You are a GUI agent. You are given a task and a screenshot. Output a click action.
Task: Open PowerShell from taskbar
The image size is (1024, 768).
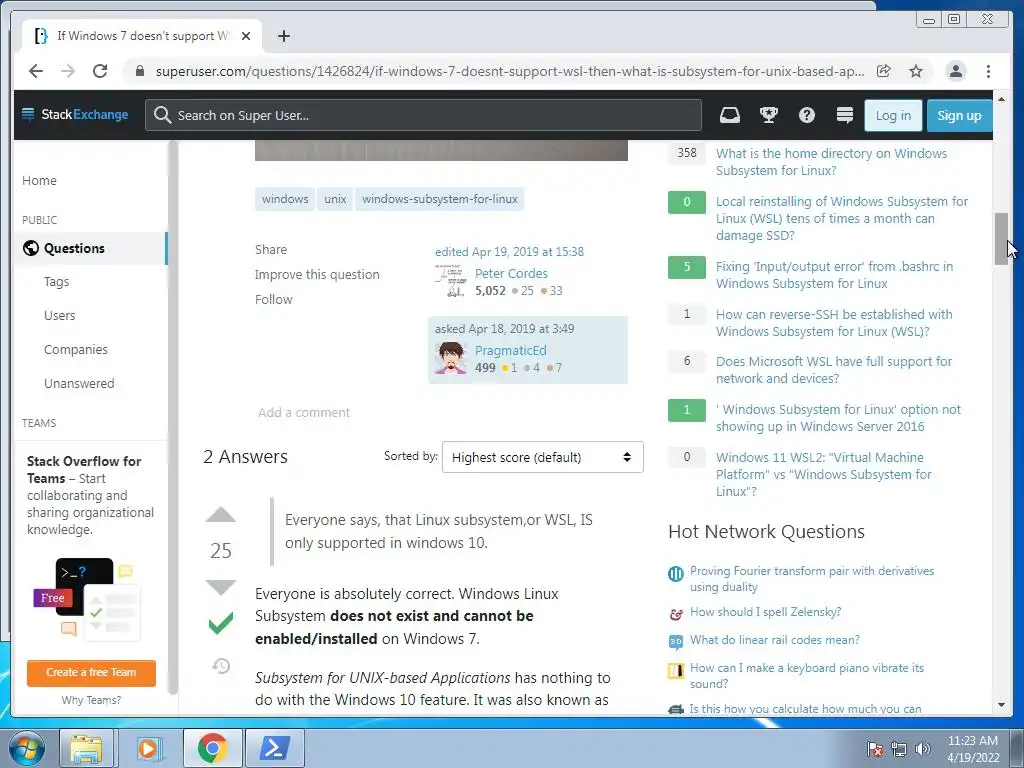point(275,748)
